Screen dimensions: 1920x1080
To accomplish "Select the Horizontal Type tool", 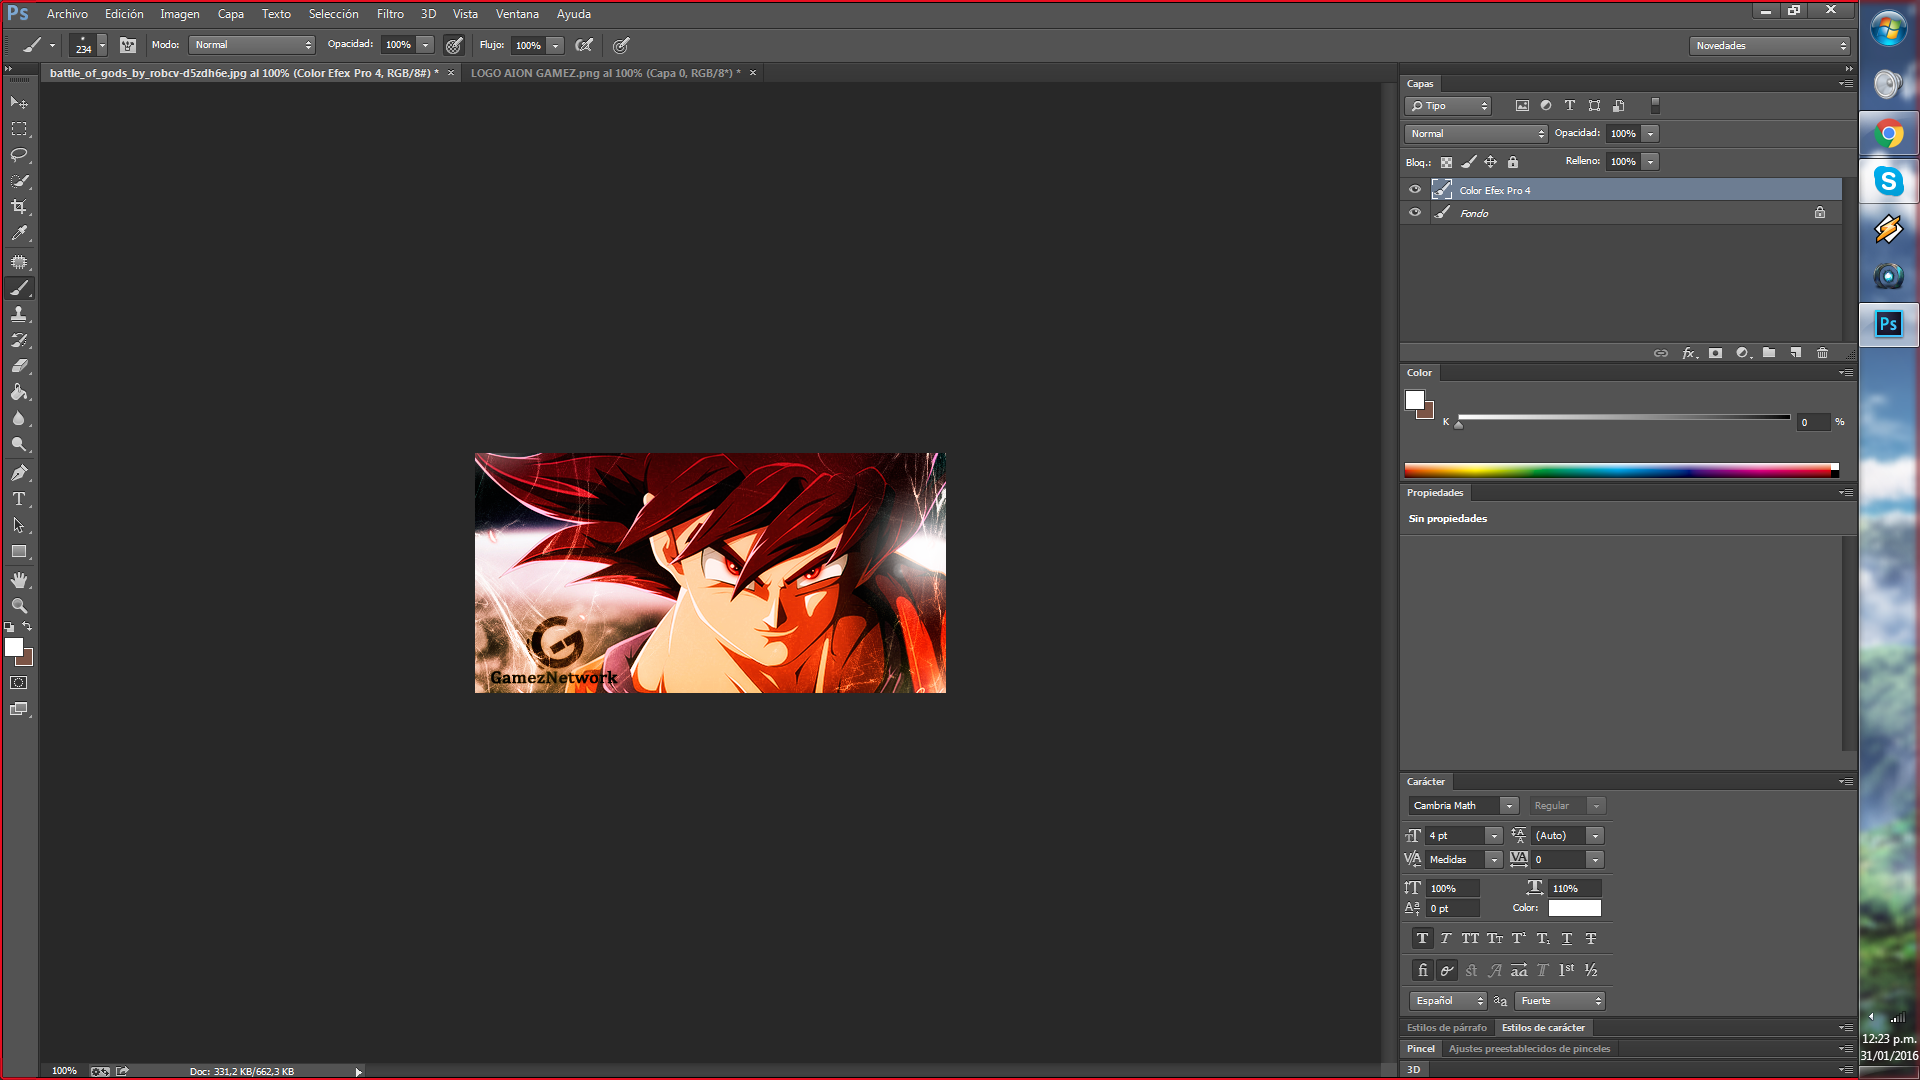I will click(x=19, y=499).
